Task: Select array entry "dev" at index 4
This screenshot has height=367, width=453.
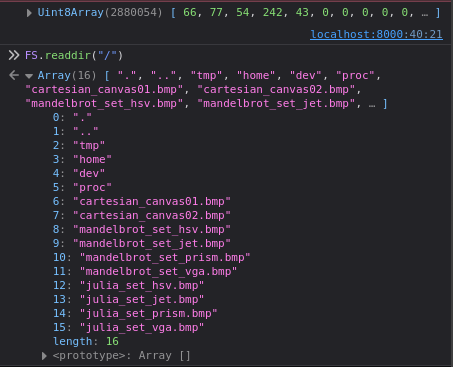Action: tap(79, 173)
